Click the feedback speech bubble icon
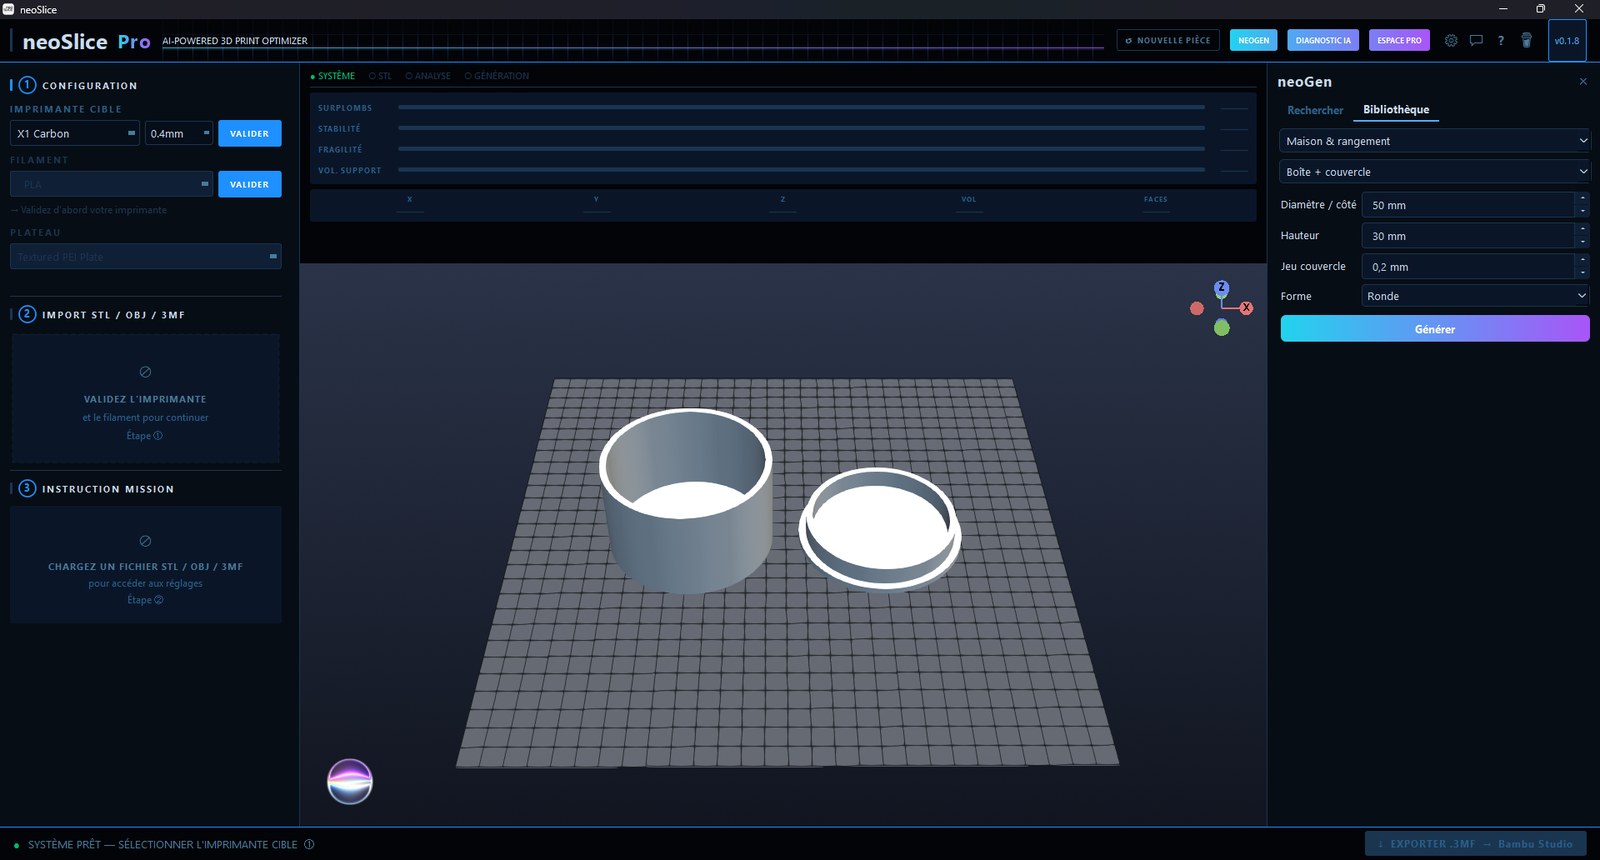 coord(1476,41)
